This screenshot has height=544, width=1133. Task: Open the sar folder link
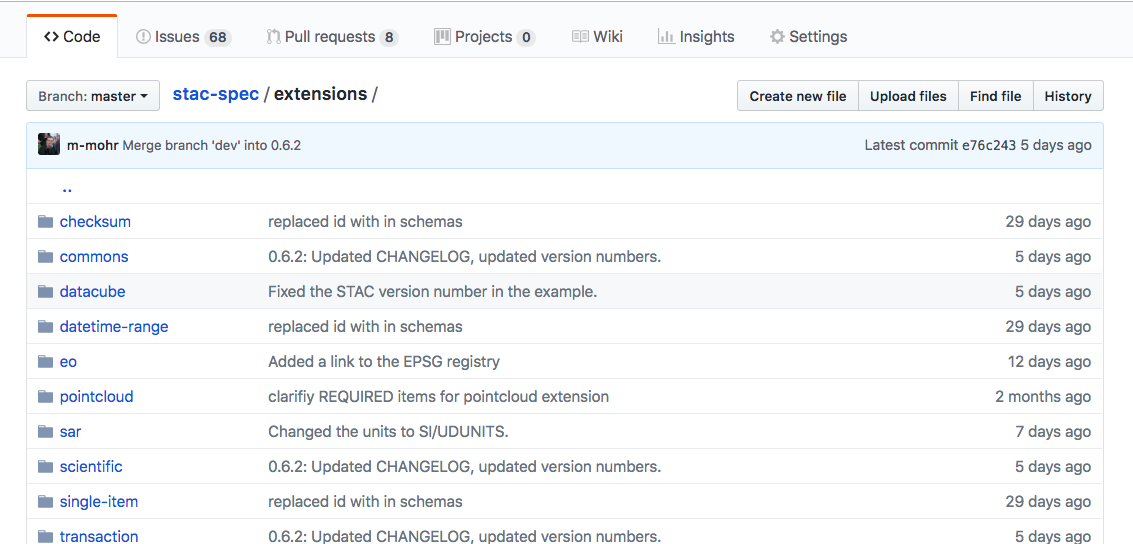coord(70,431)
